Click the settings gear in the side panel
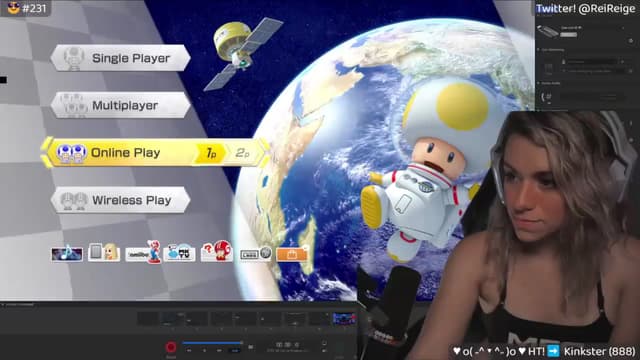640x360 pixels. pyautogui.click(x=631, y=40)
